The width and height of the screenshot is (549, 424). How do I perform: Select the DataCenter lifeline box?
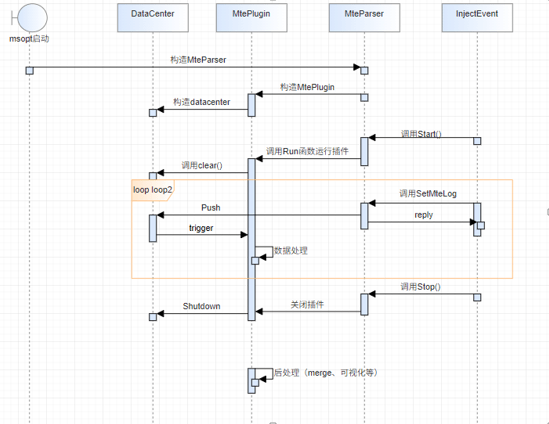tap(153, 18)
